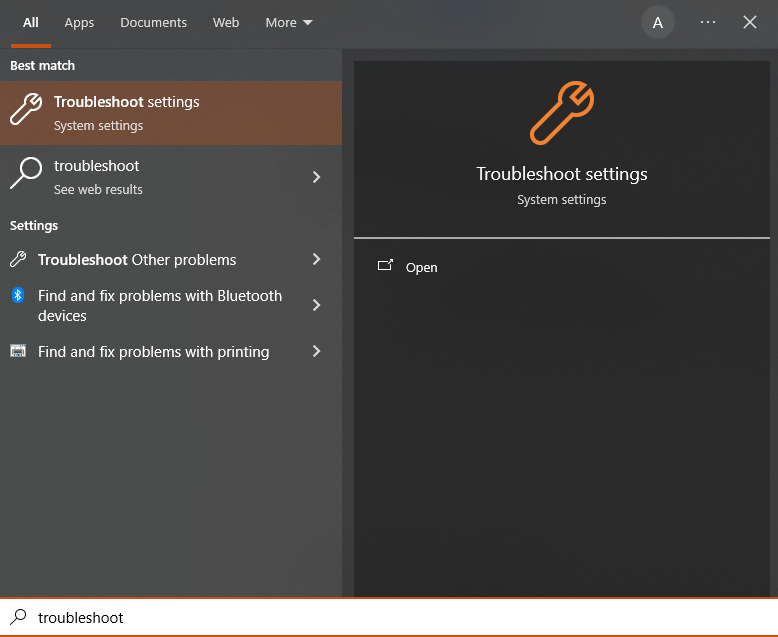The width and height of the screenshot is (778, 637).
Task: Close the search panel with X
Action: click(x=750, y=22)
